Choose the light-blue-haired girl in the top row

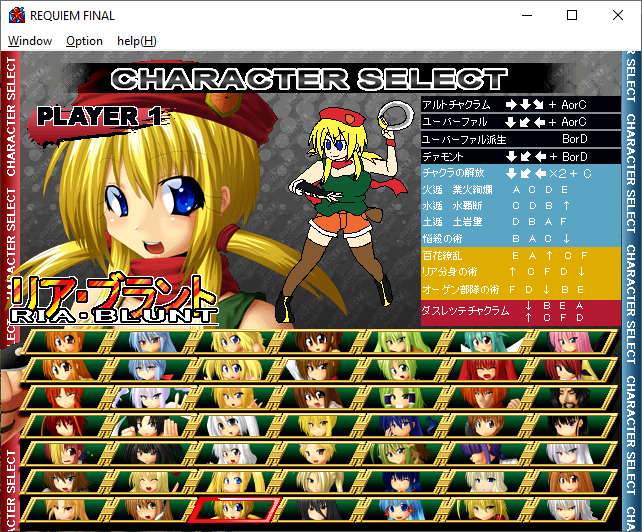pos(151,342)
